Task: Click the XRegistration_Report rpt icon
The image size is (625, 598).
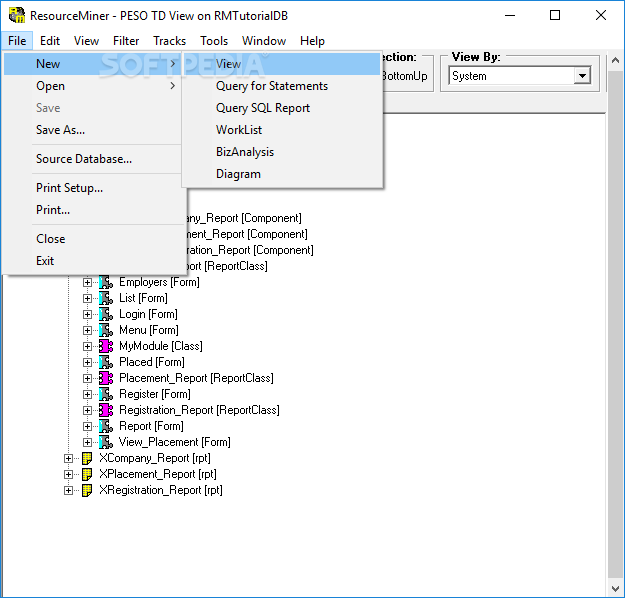Action: (x=86, y=490)
